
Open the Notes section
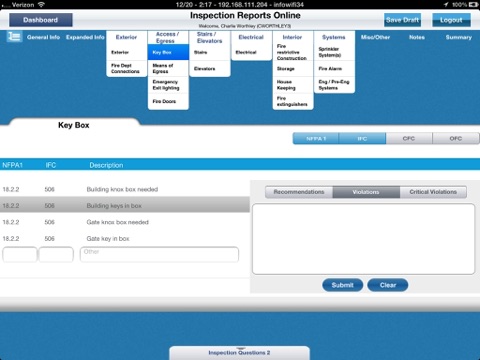click(417, 37)
